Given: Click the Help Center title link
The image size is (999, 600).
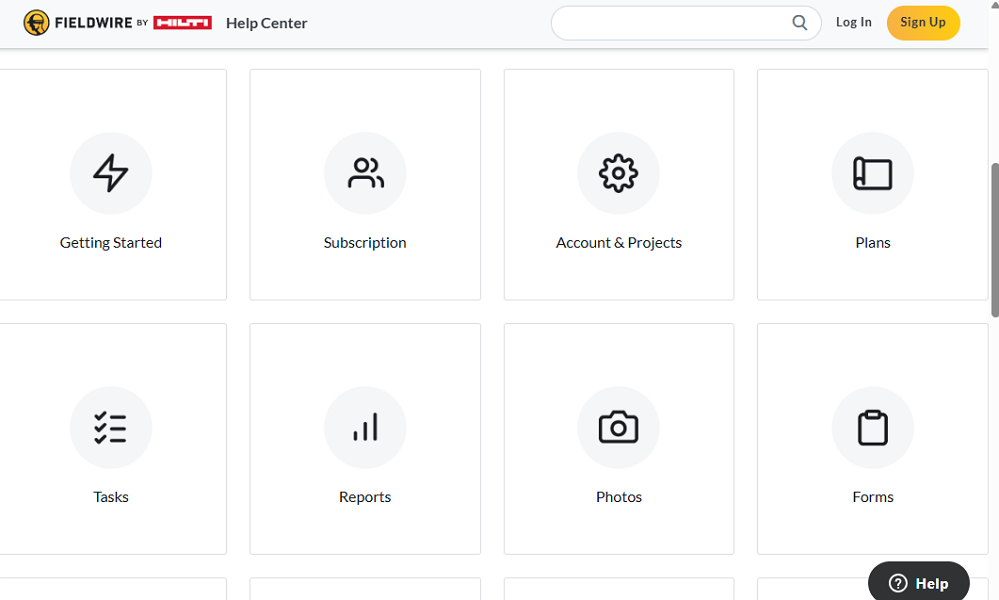Looking at the screenshot, I should (x=266, y=23).
